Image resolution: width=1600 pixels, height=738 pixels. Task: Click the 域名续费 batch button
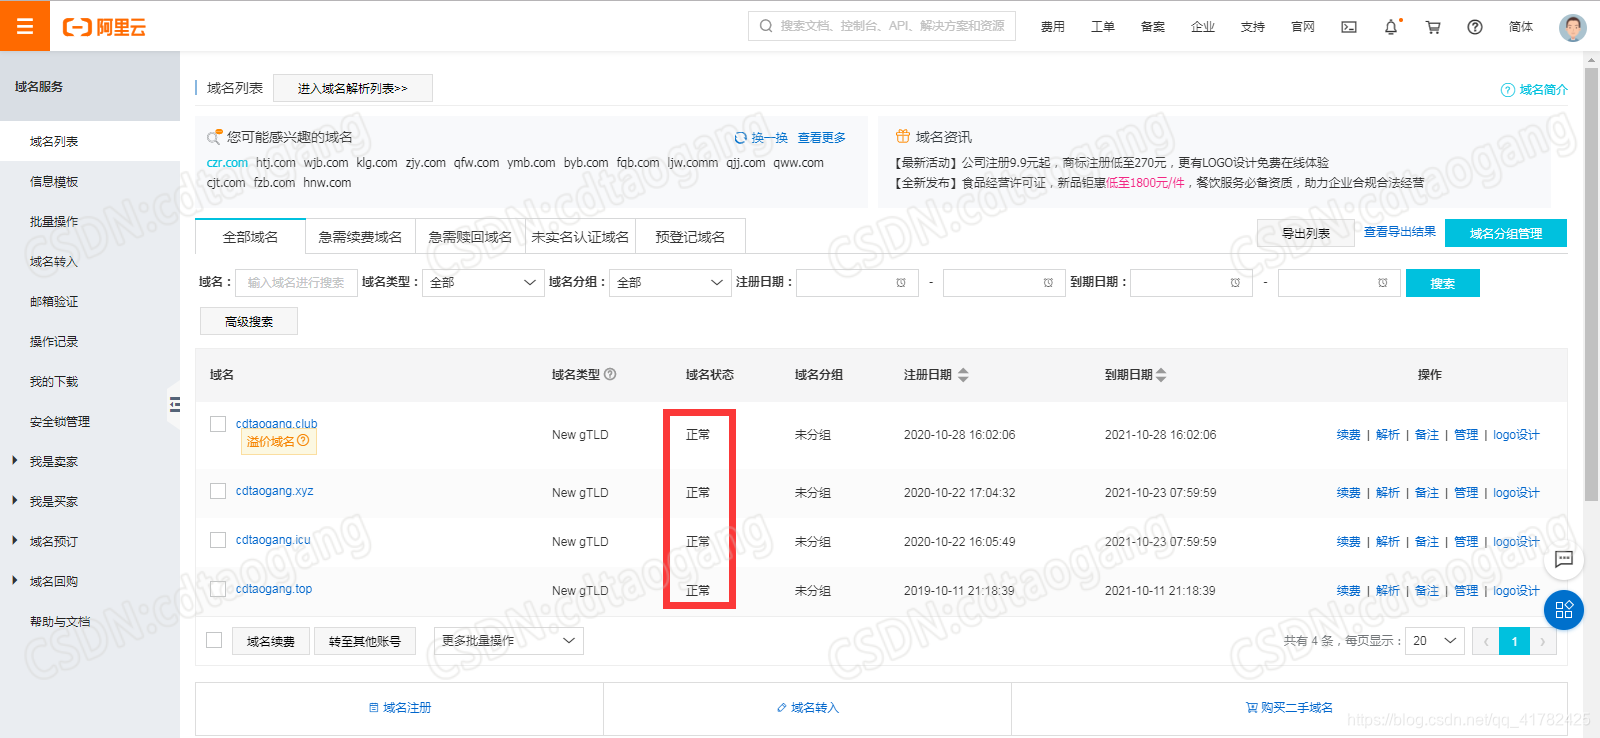point(271,641)
